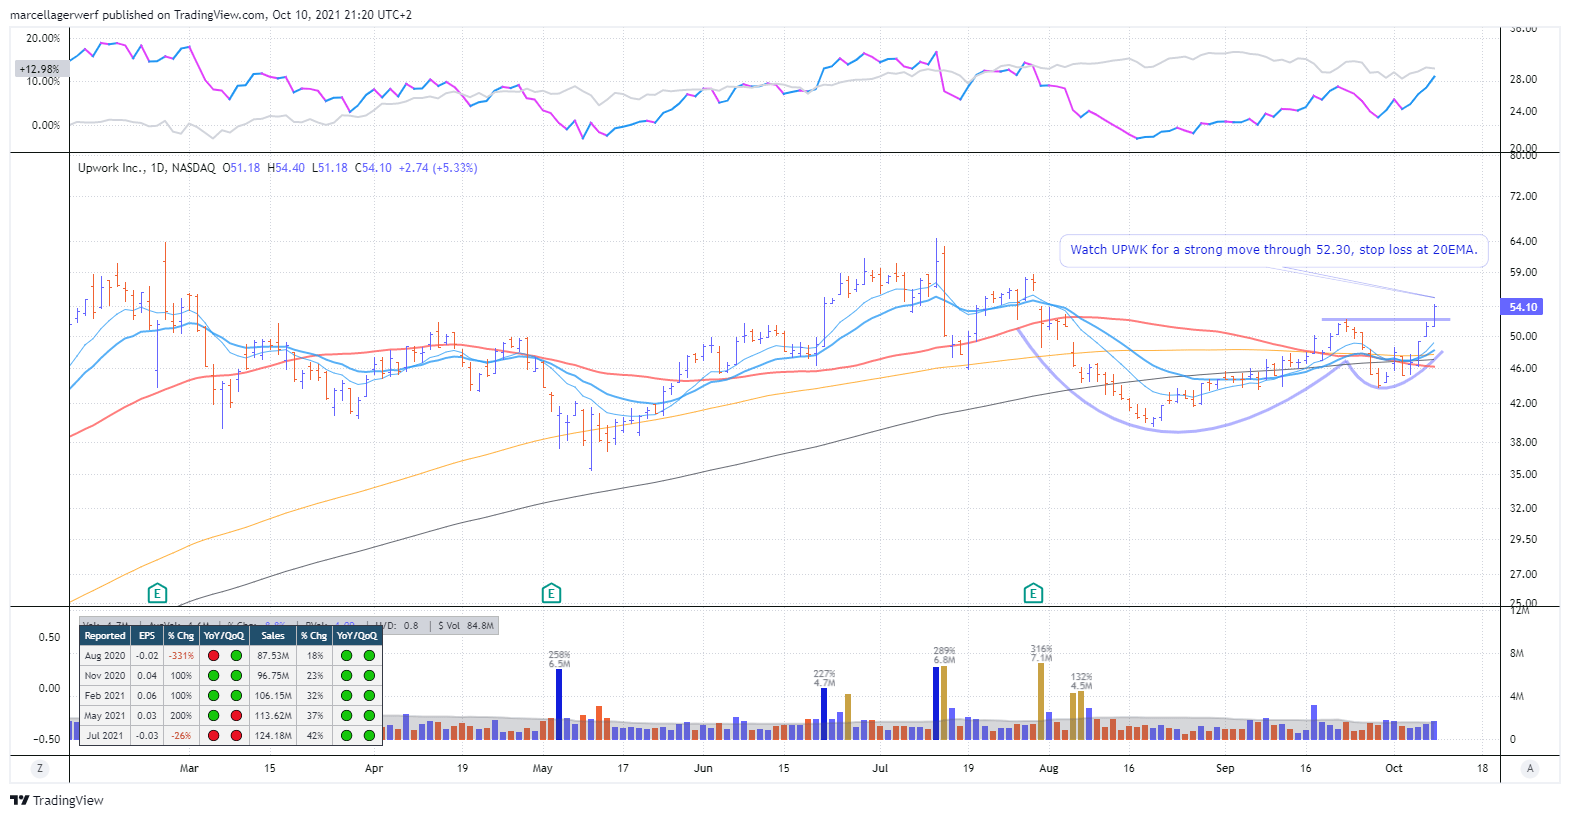The height and width of the screenshot is (818, 1570).
Task: Click the 27.00 price axis label
Action: (x=1523, y=574)
